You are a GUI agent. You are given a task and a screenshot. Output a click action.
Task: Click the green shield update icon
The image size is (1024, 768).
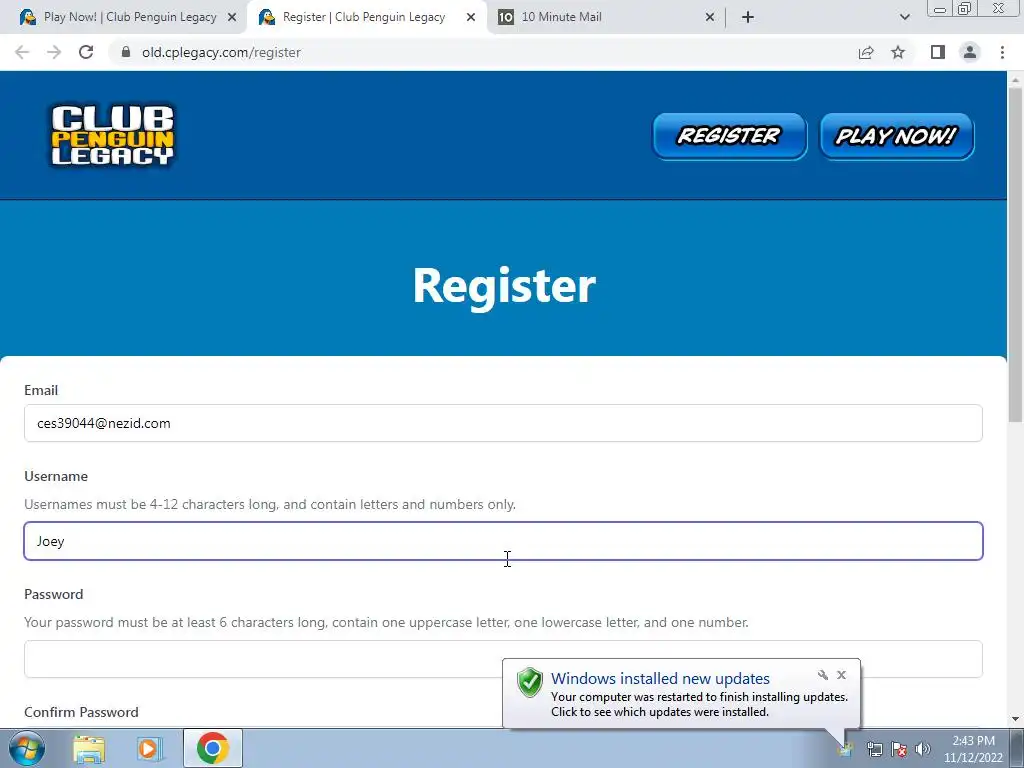pyautogui.click(x=530, y=682)
